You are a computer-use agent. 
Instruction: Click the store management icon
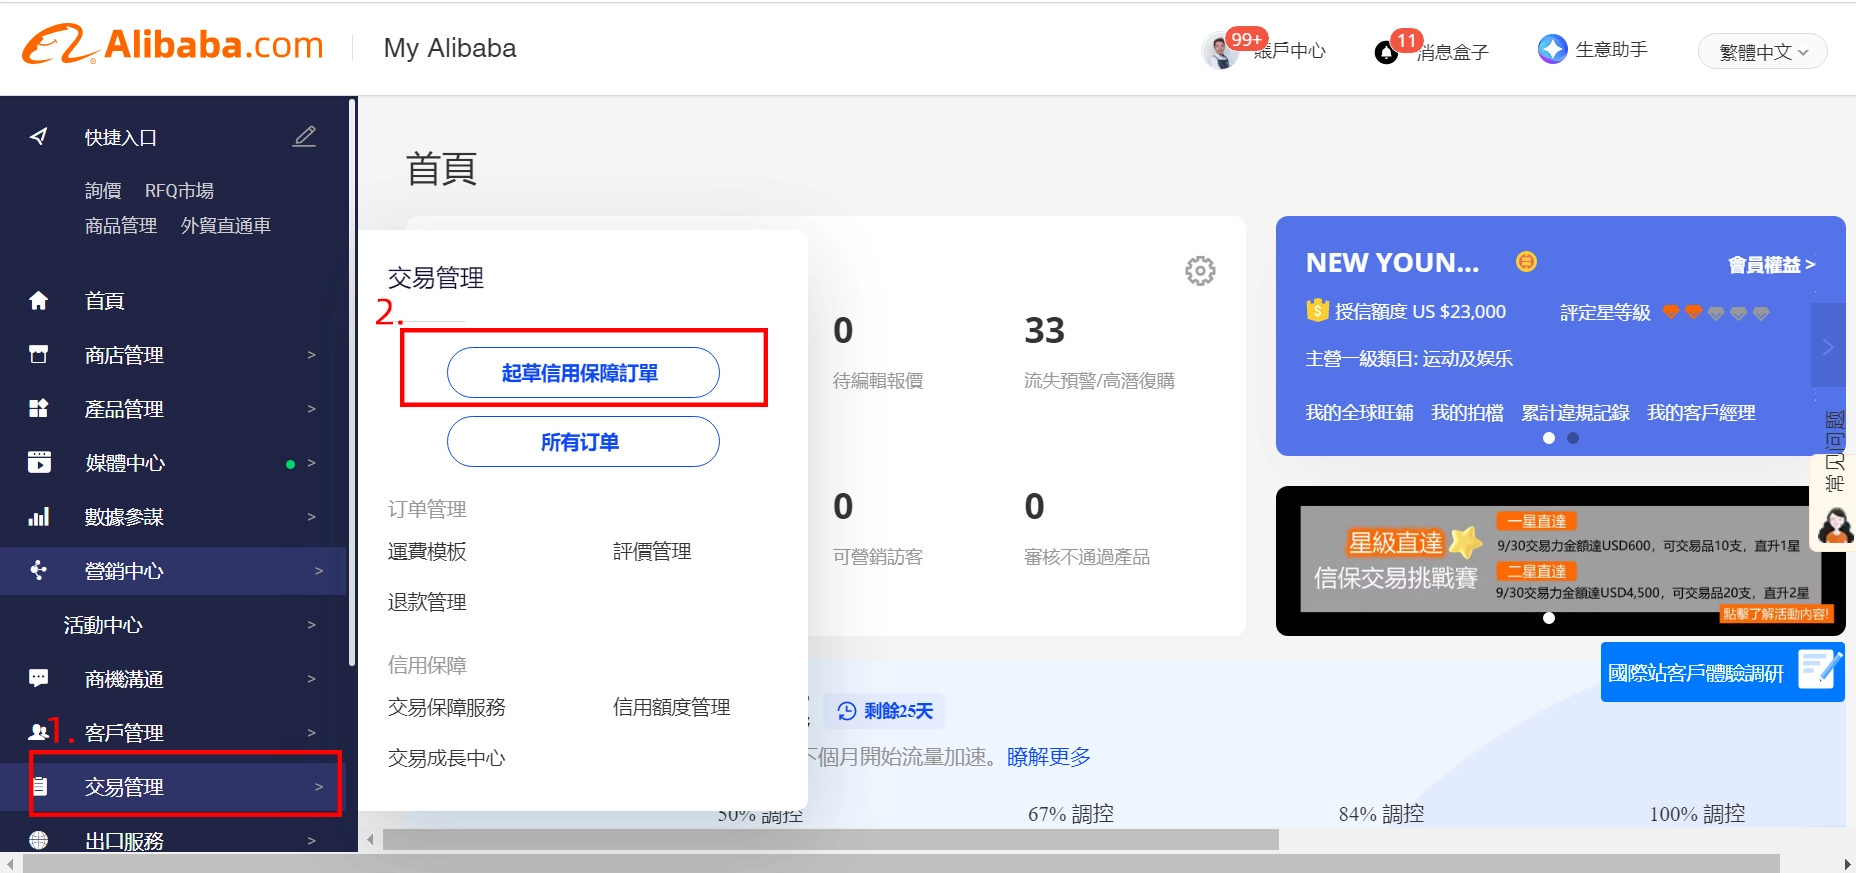pyautogui.click(x=39, y=354)
